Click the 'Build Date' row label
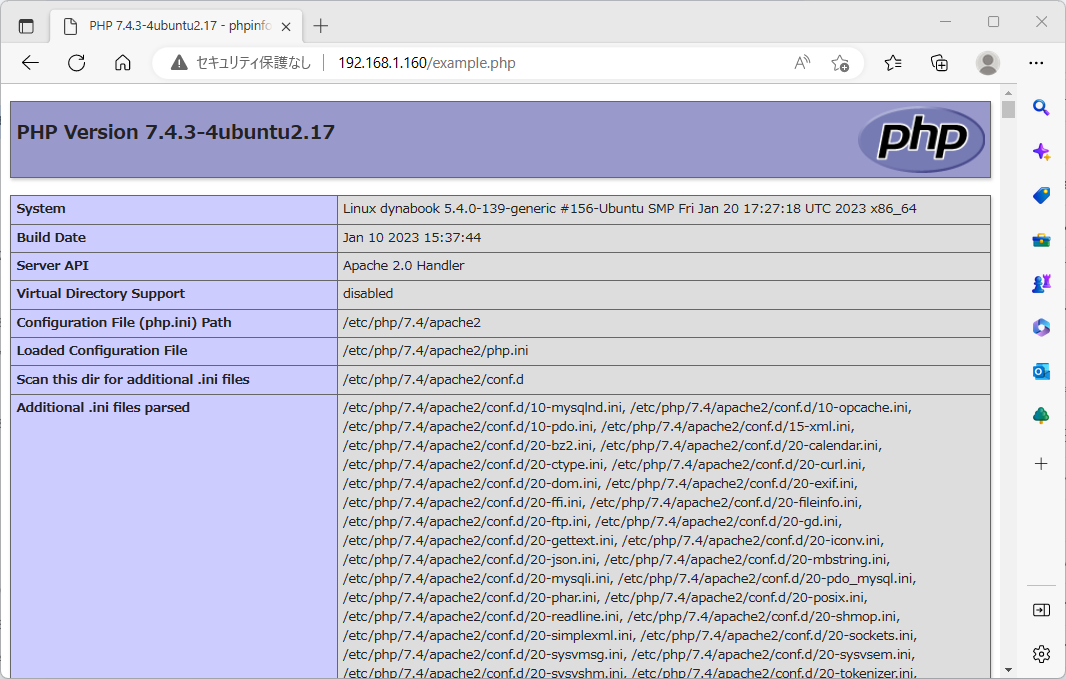1066x679 pixels. pos(51,238)
